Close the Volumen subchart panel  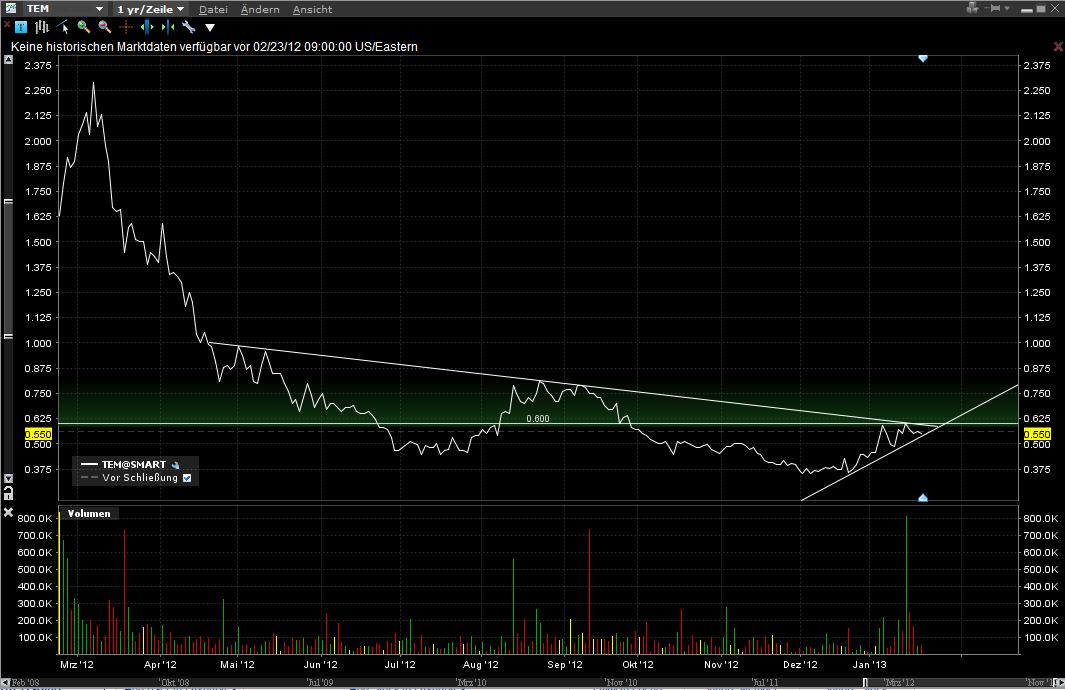pos(9,513)
